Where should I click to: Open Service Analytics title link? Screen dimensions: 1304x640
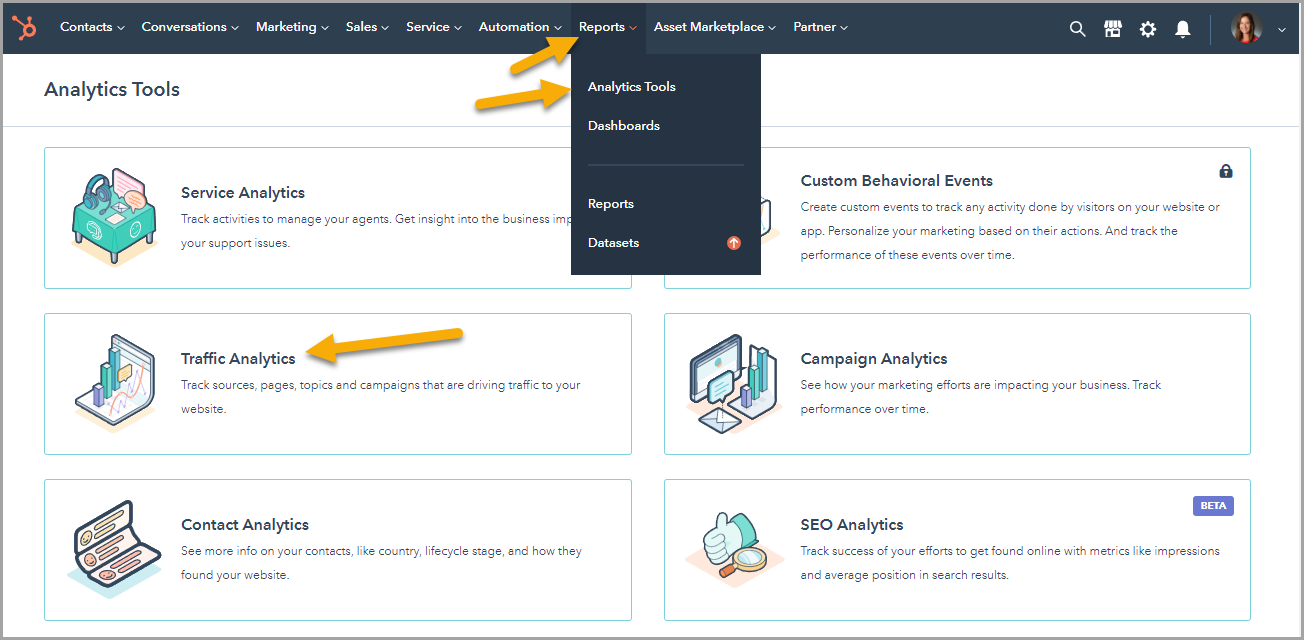click(x=243, y=193)
